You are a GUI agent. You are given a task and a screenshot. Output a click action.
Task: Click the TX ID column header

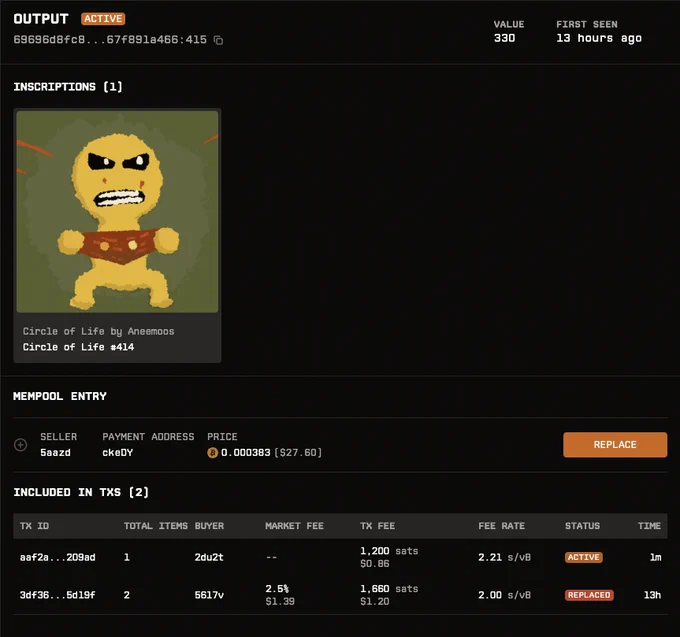(34, 526)
